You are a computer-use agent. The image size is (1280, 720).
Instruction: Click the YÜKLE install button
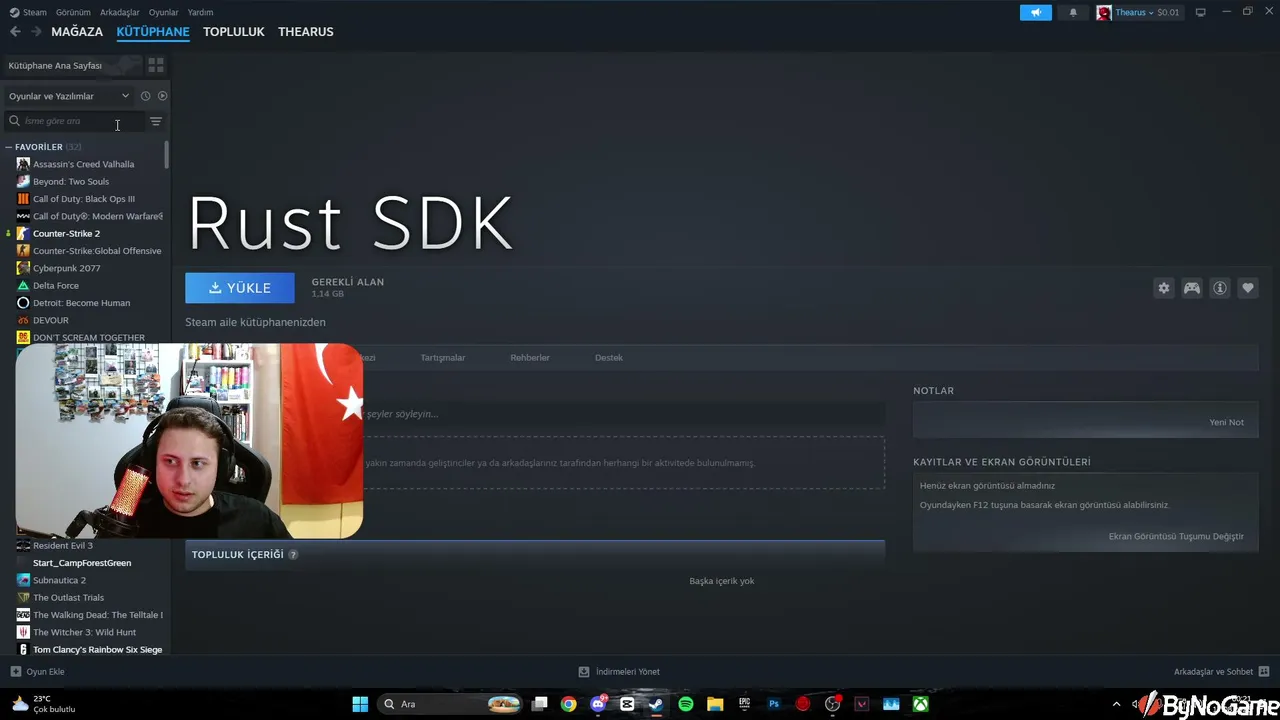(x=240, y=288)
